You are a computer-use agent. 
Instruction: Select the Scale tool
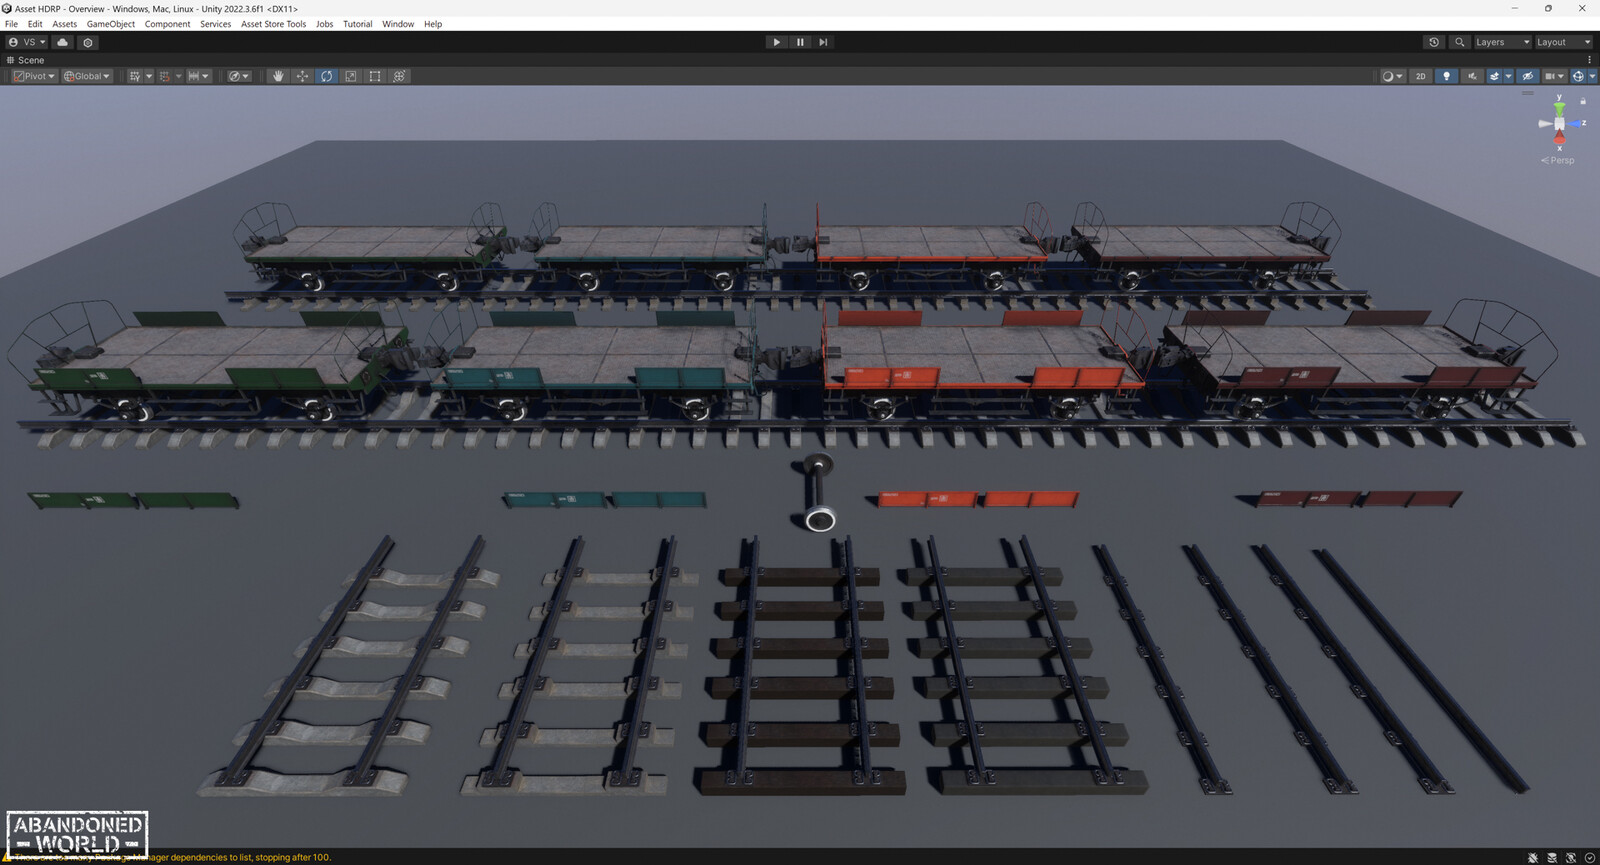(350, 76)
